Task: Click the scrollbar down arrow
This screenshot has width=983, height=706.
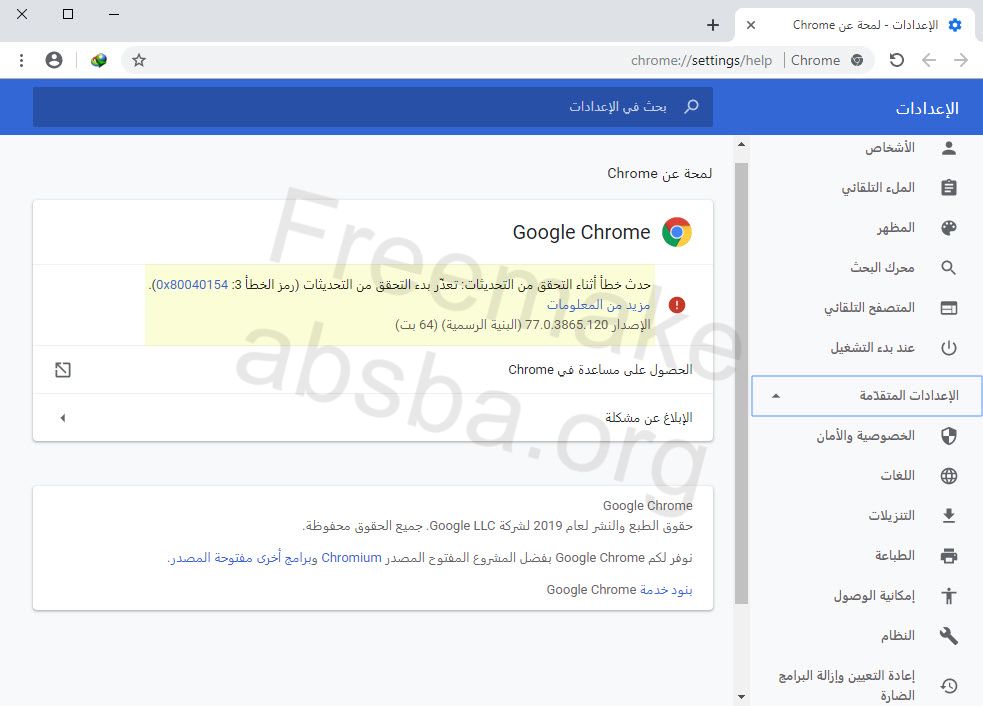Action: pyautogui.click(x=742, y=697)
